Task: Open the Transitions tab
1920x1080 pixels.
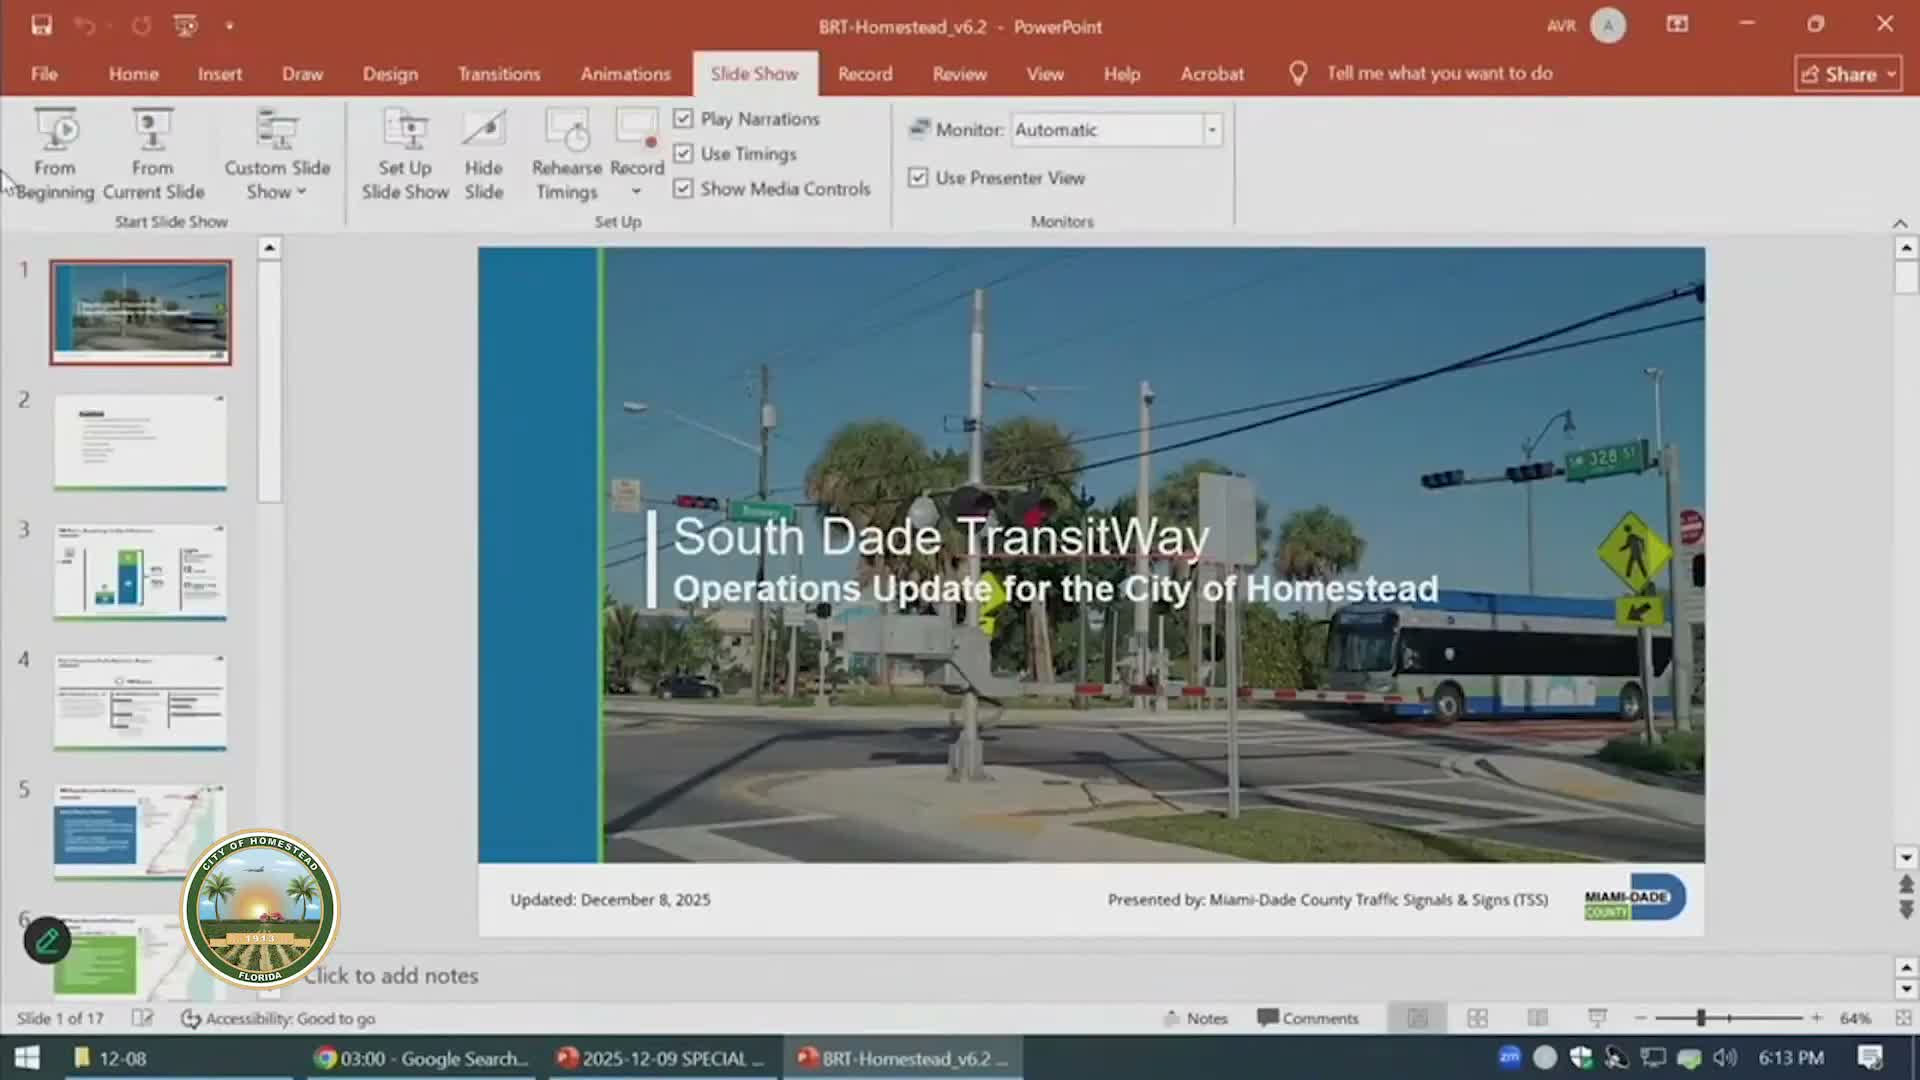Action: (x=499, y=73)
